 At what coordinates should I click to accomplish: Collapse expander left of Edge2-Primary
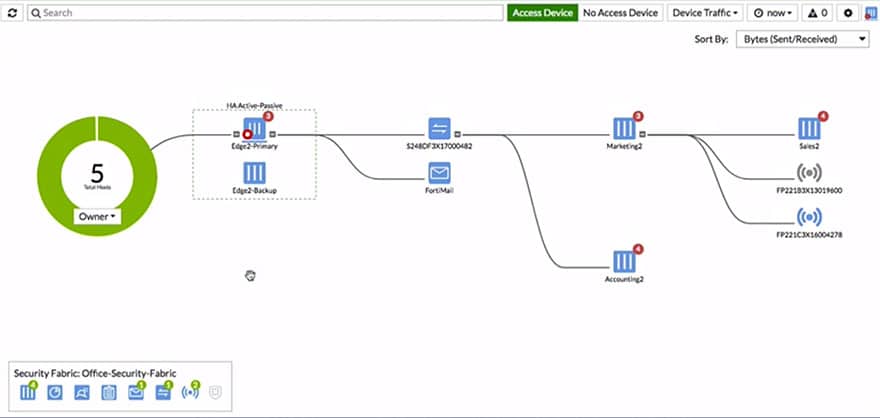(236, 134)
